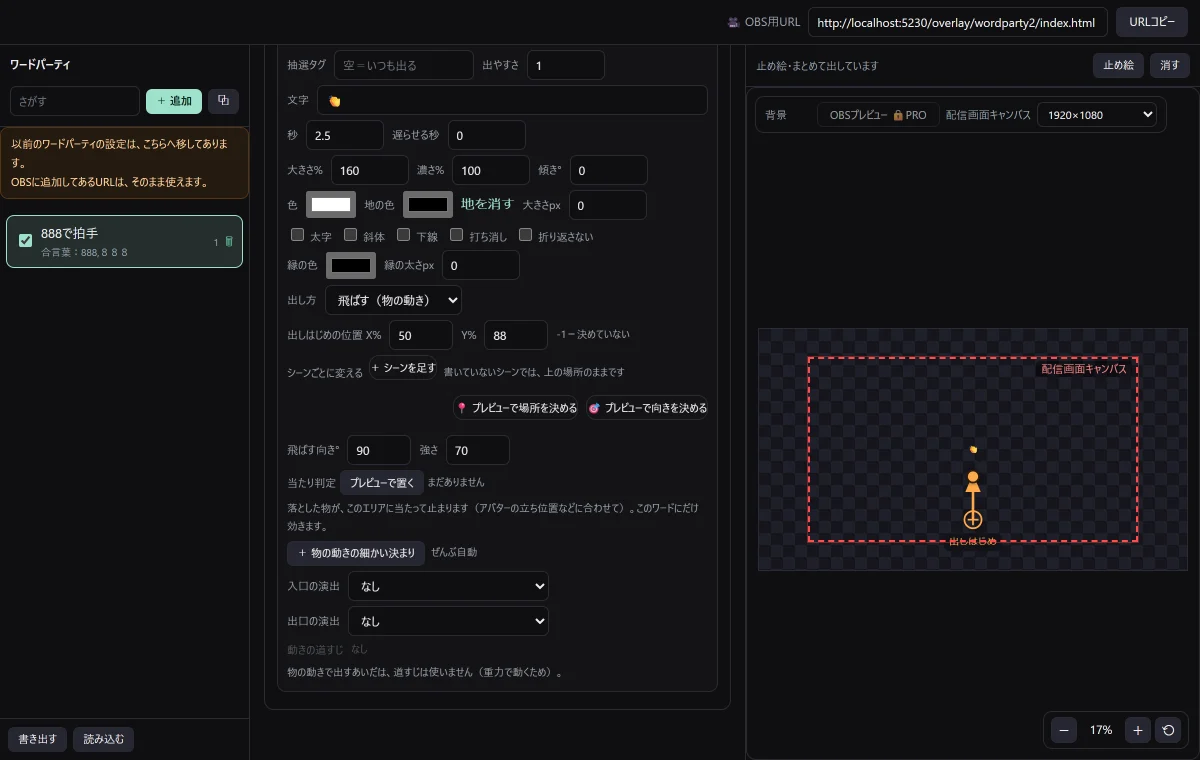
Task: Enable the 太字 bold checkbox
Action: pos(297,236)
